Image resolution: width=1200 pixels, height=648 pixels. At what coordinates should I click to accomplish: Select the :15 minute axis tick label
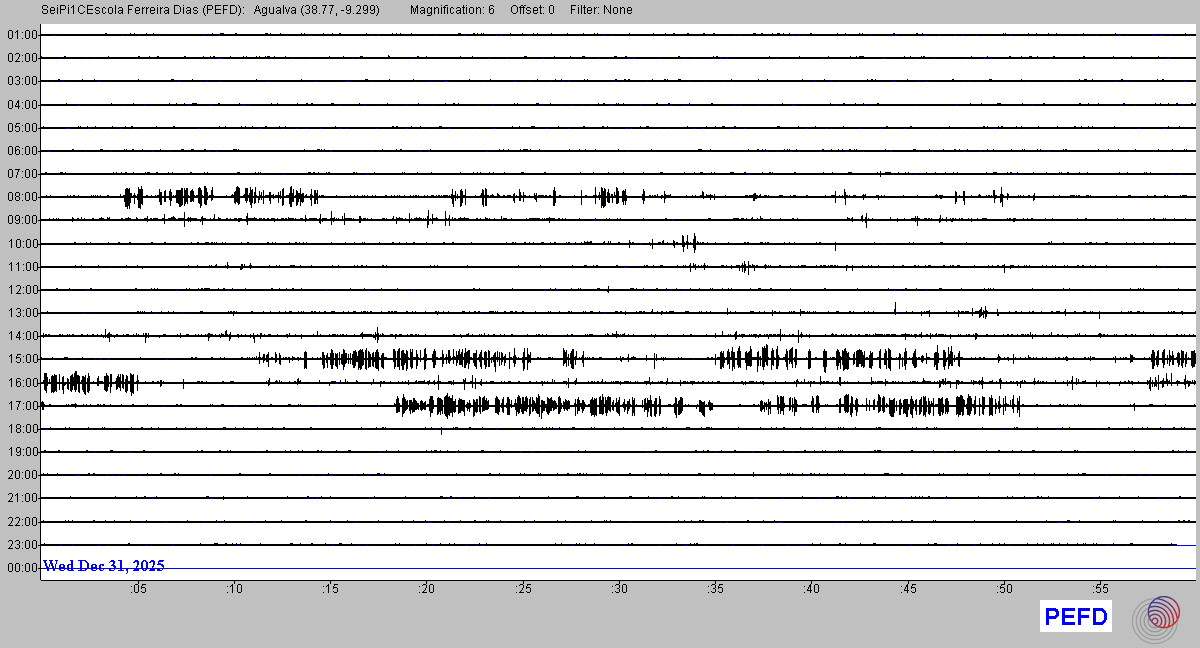pyautogui.click(x=330, y=589)
